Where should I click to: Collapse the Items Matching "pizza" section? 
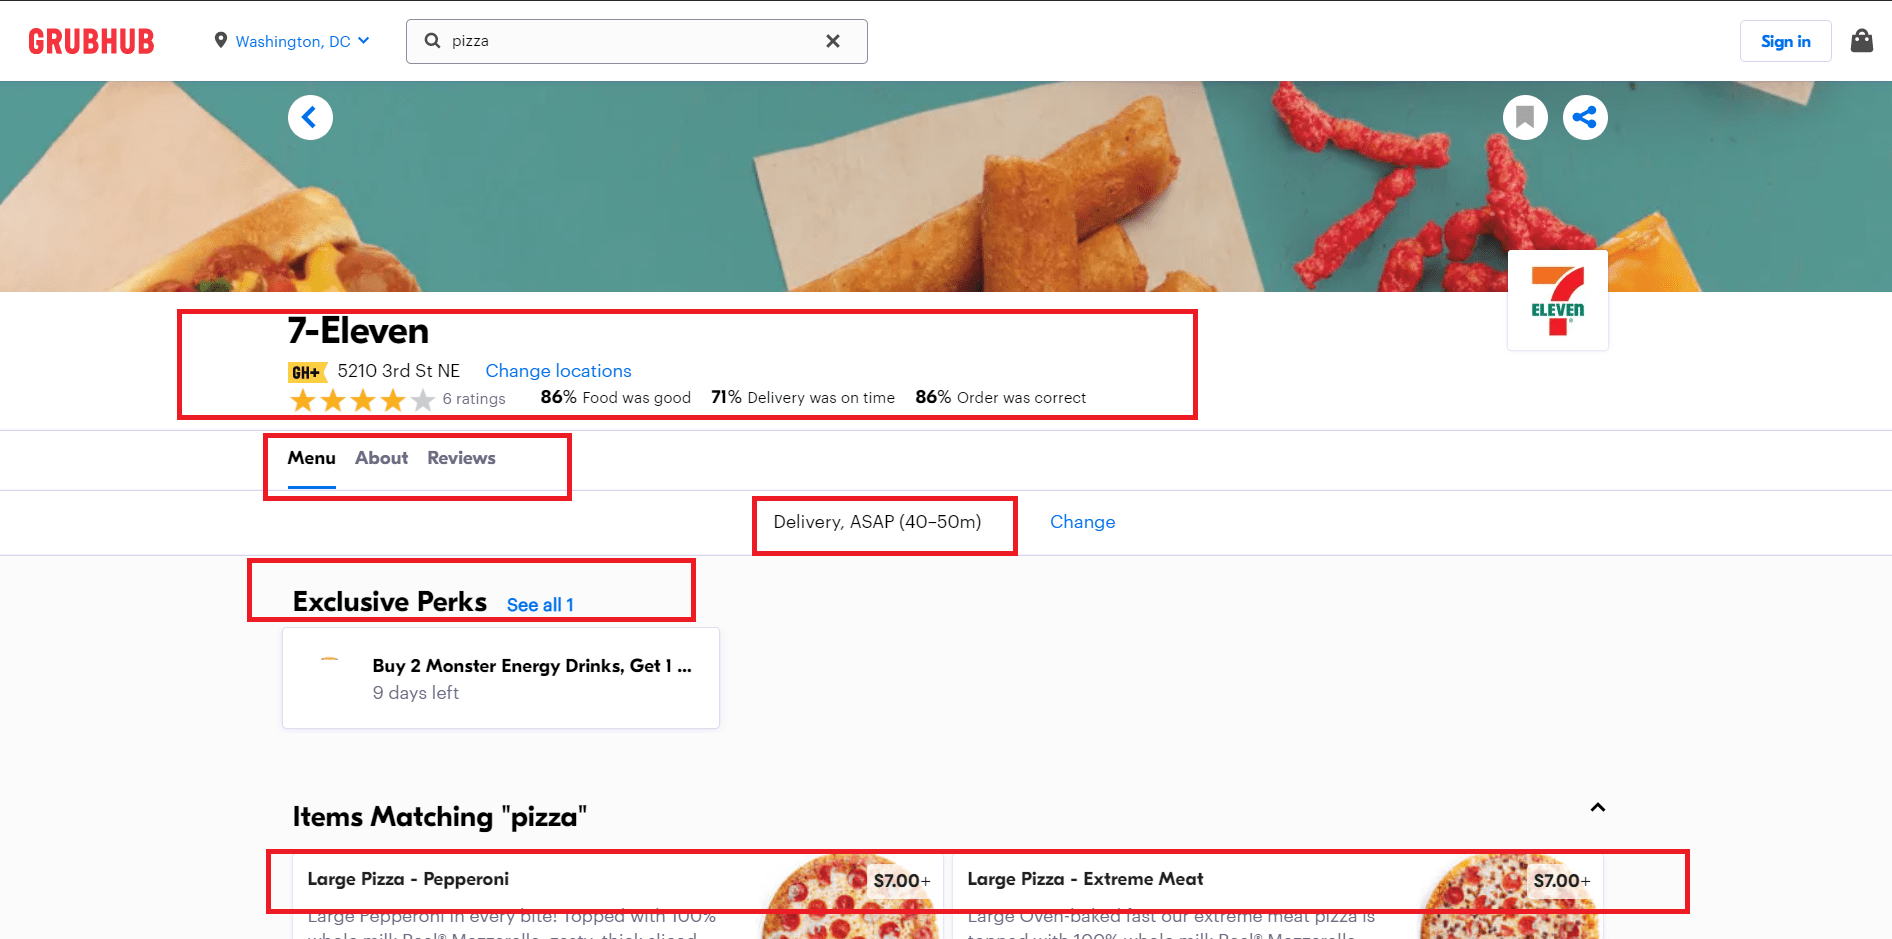tap(1597, 808)
